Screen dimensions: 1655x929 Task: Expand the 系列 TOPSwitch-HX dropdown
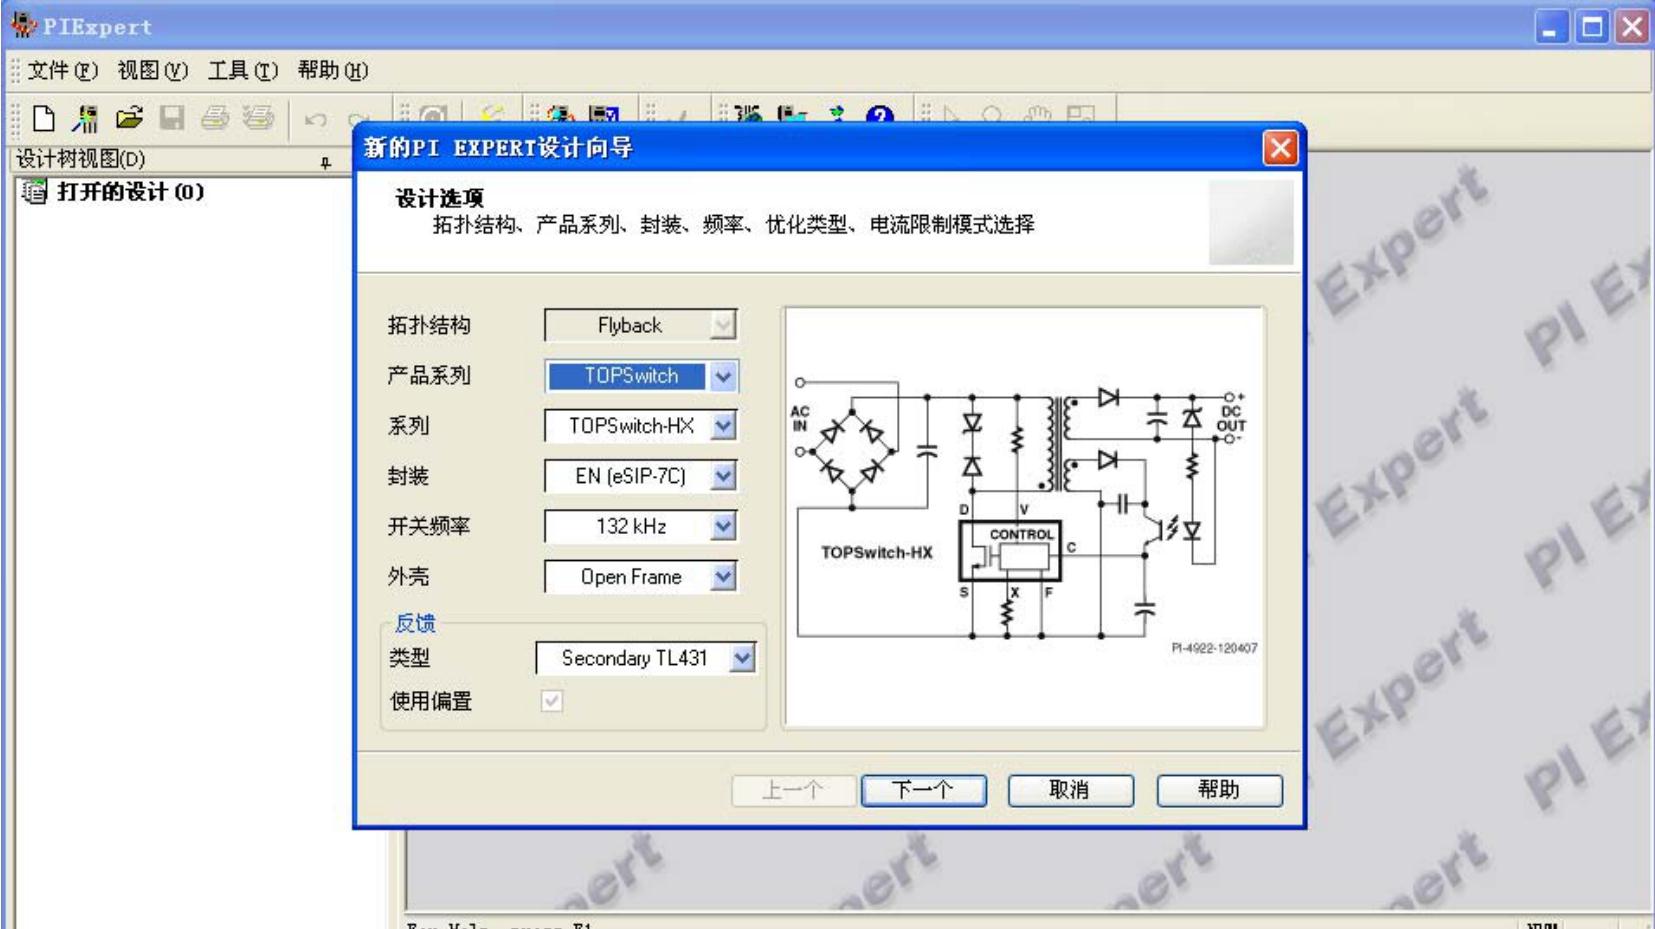coord(723,426)
